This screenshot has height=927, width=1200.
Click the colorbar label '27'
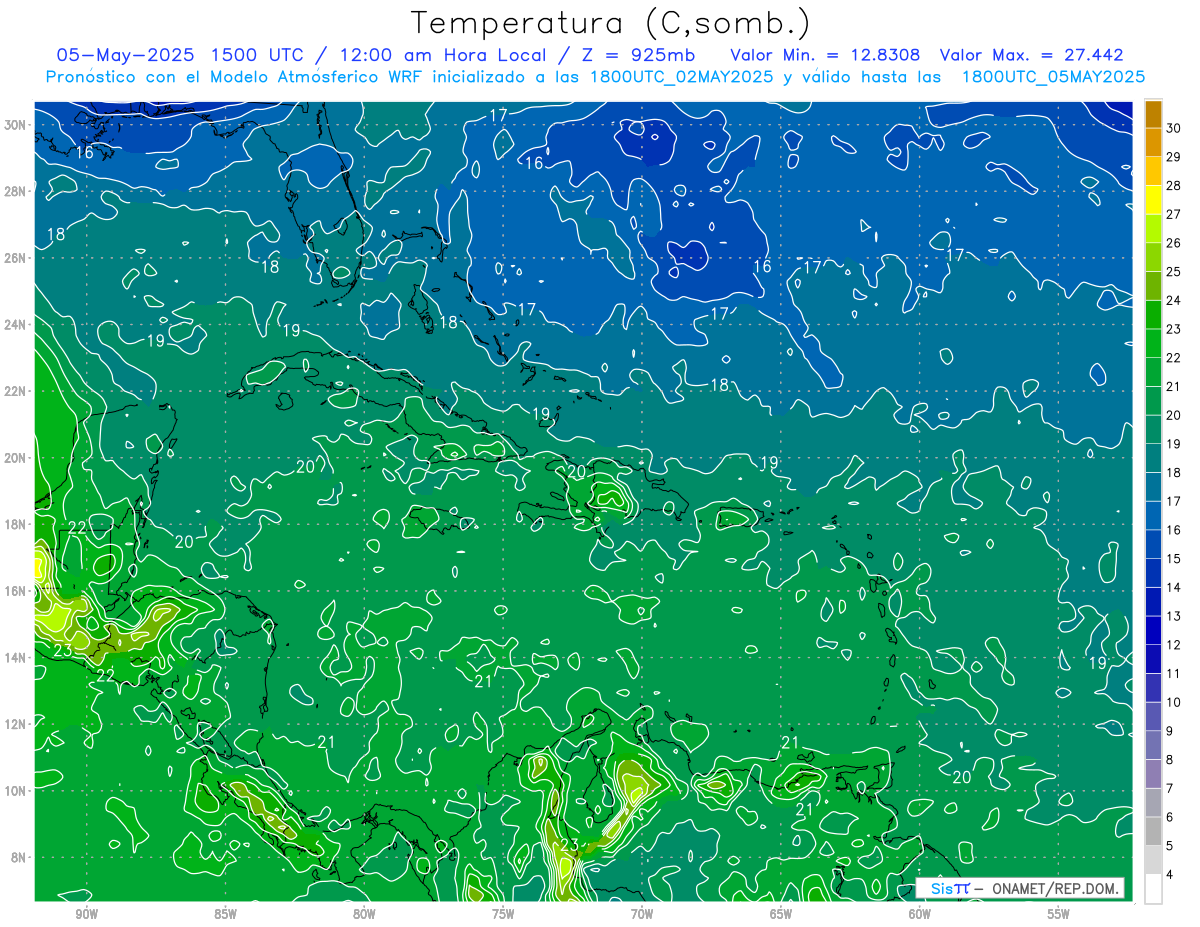[x=1174, y=214]
